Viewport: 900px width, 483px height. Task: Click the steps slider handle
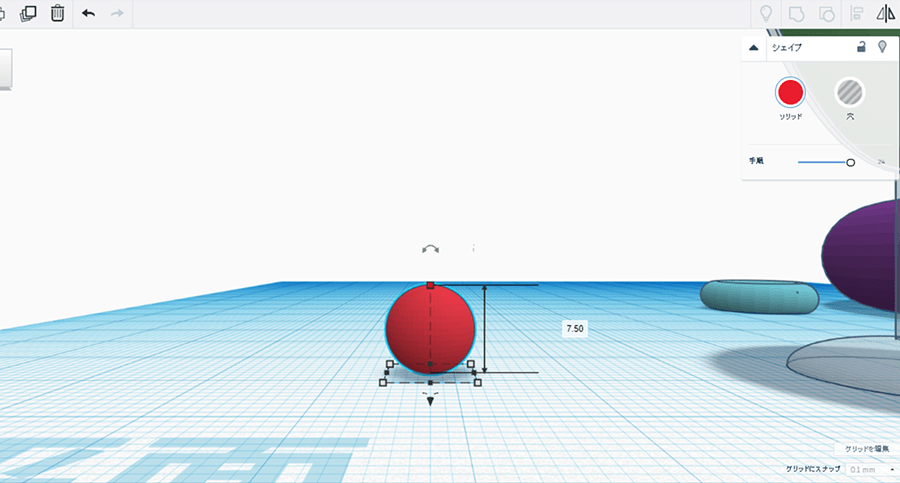pyautogui.click(x=851, y=163)
